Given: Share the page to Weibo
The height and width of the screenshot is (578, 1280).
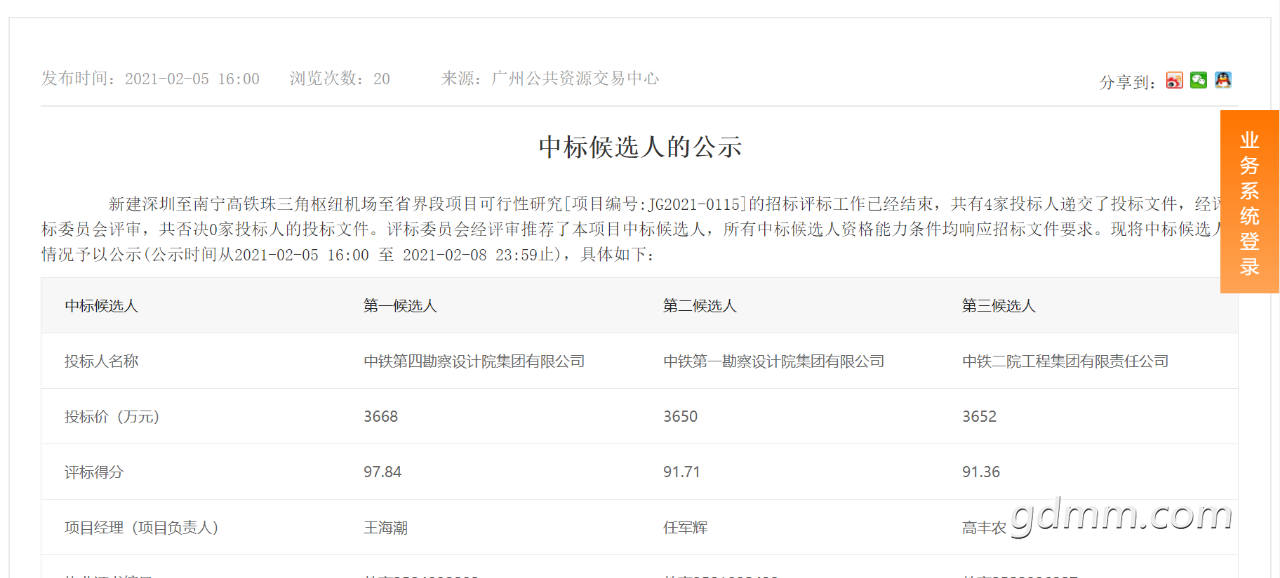Looking at the screenshot, I should pyautogui.click(x=1174, y=81).
